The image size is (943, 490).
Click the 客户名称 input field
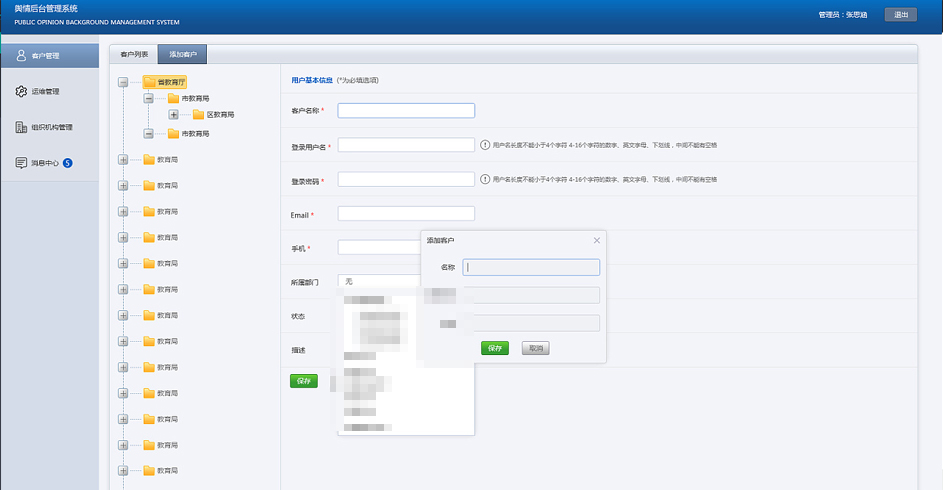pyautogui.click(x=406, y=111)
